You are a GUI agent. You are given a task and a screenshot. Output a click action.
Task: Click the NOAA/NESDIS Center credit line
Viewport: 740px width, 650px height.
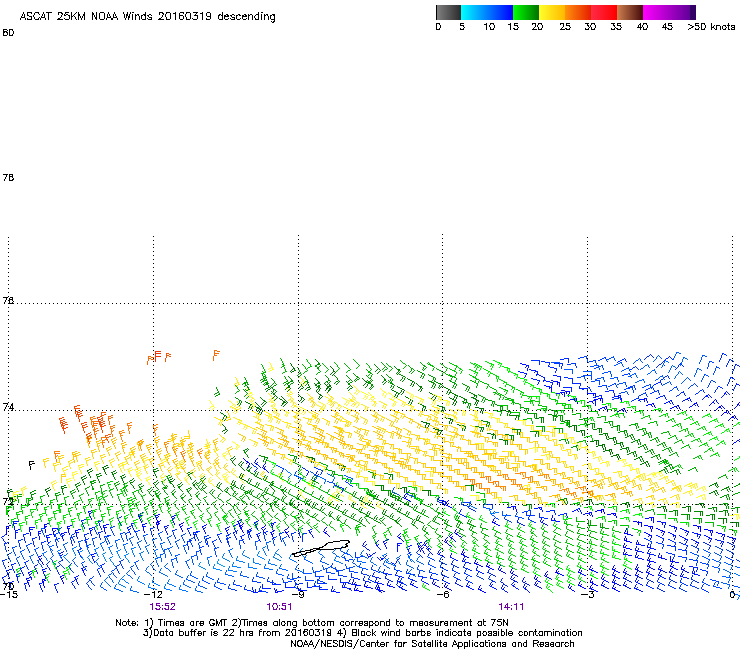tap(432, 644)
